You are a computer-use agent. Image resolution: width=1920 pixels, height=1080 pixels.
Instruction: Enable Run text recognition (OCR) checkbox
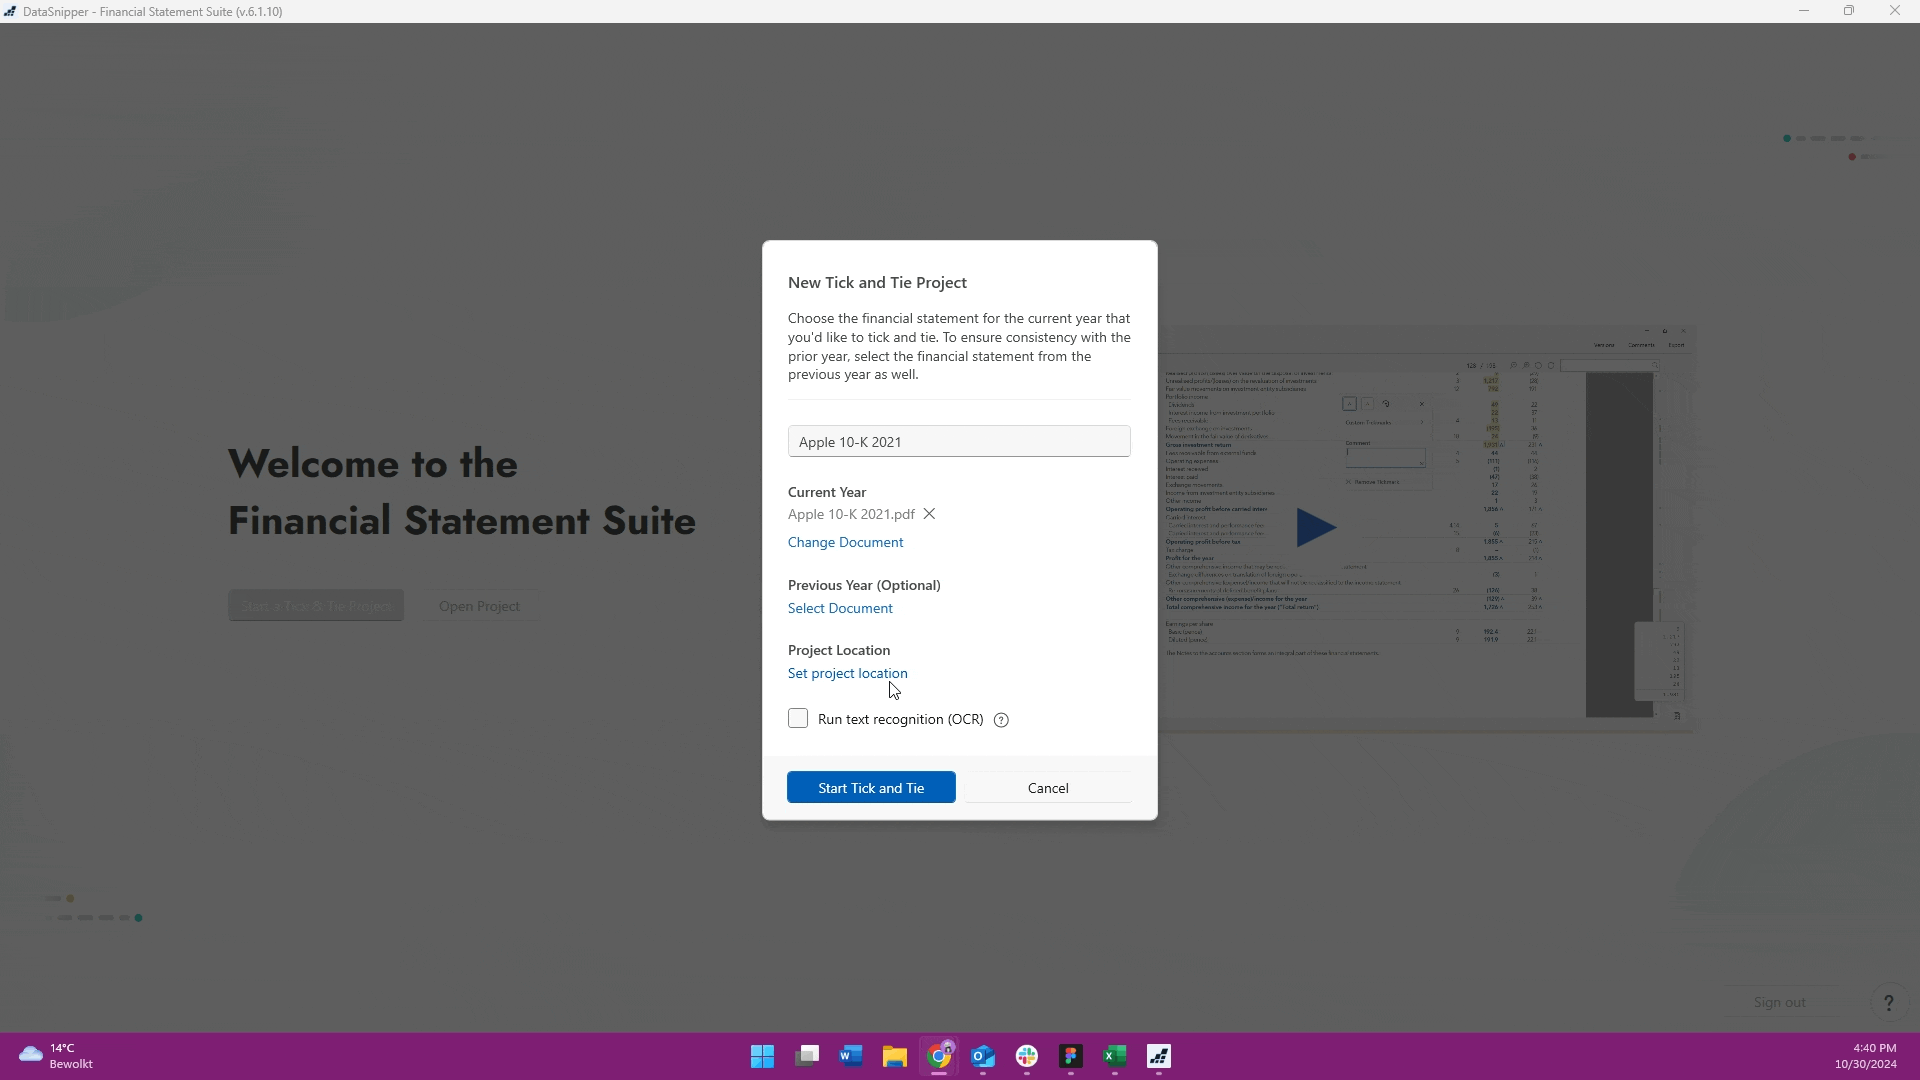click(798, 719)
